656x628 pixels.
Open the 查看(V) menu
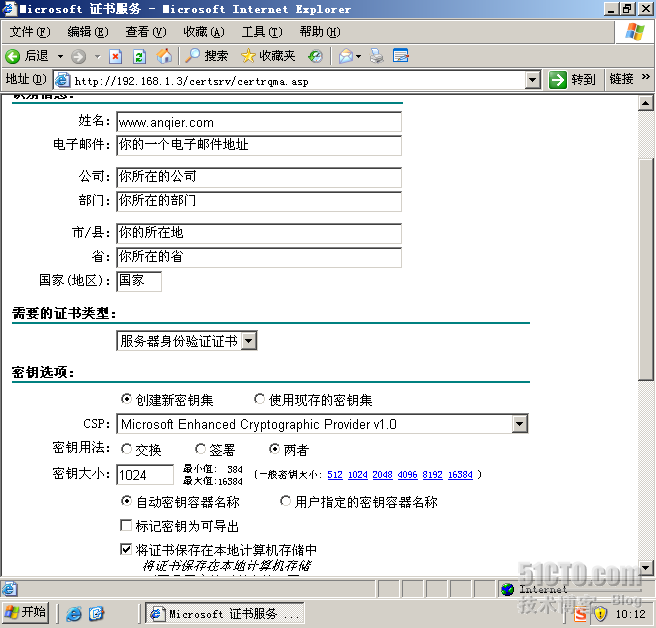(146, 32)
